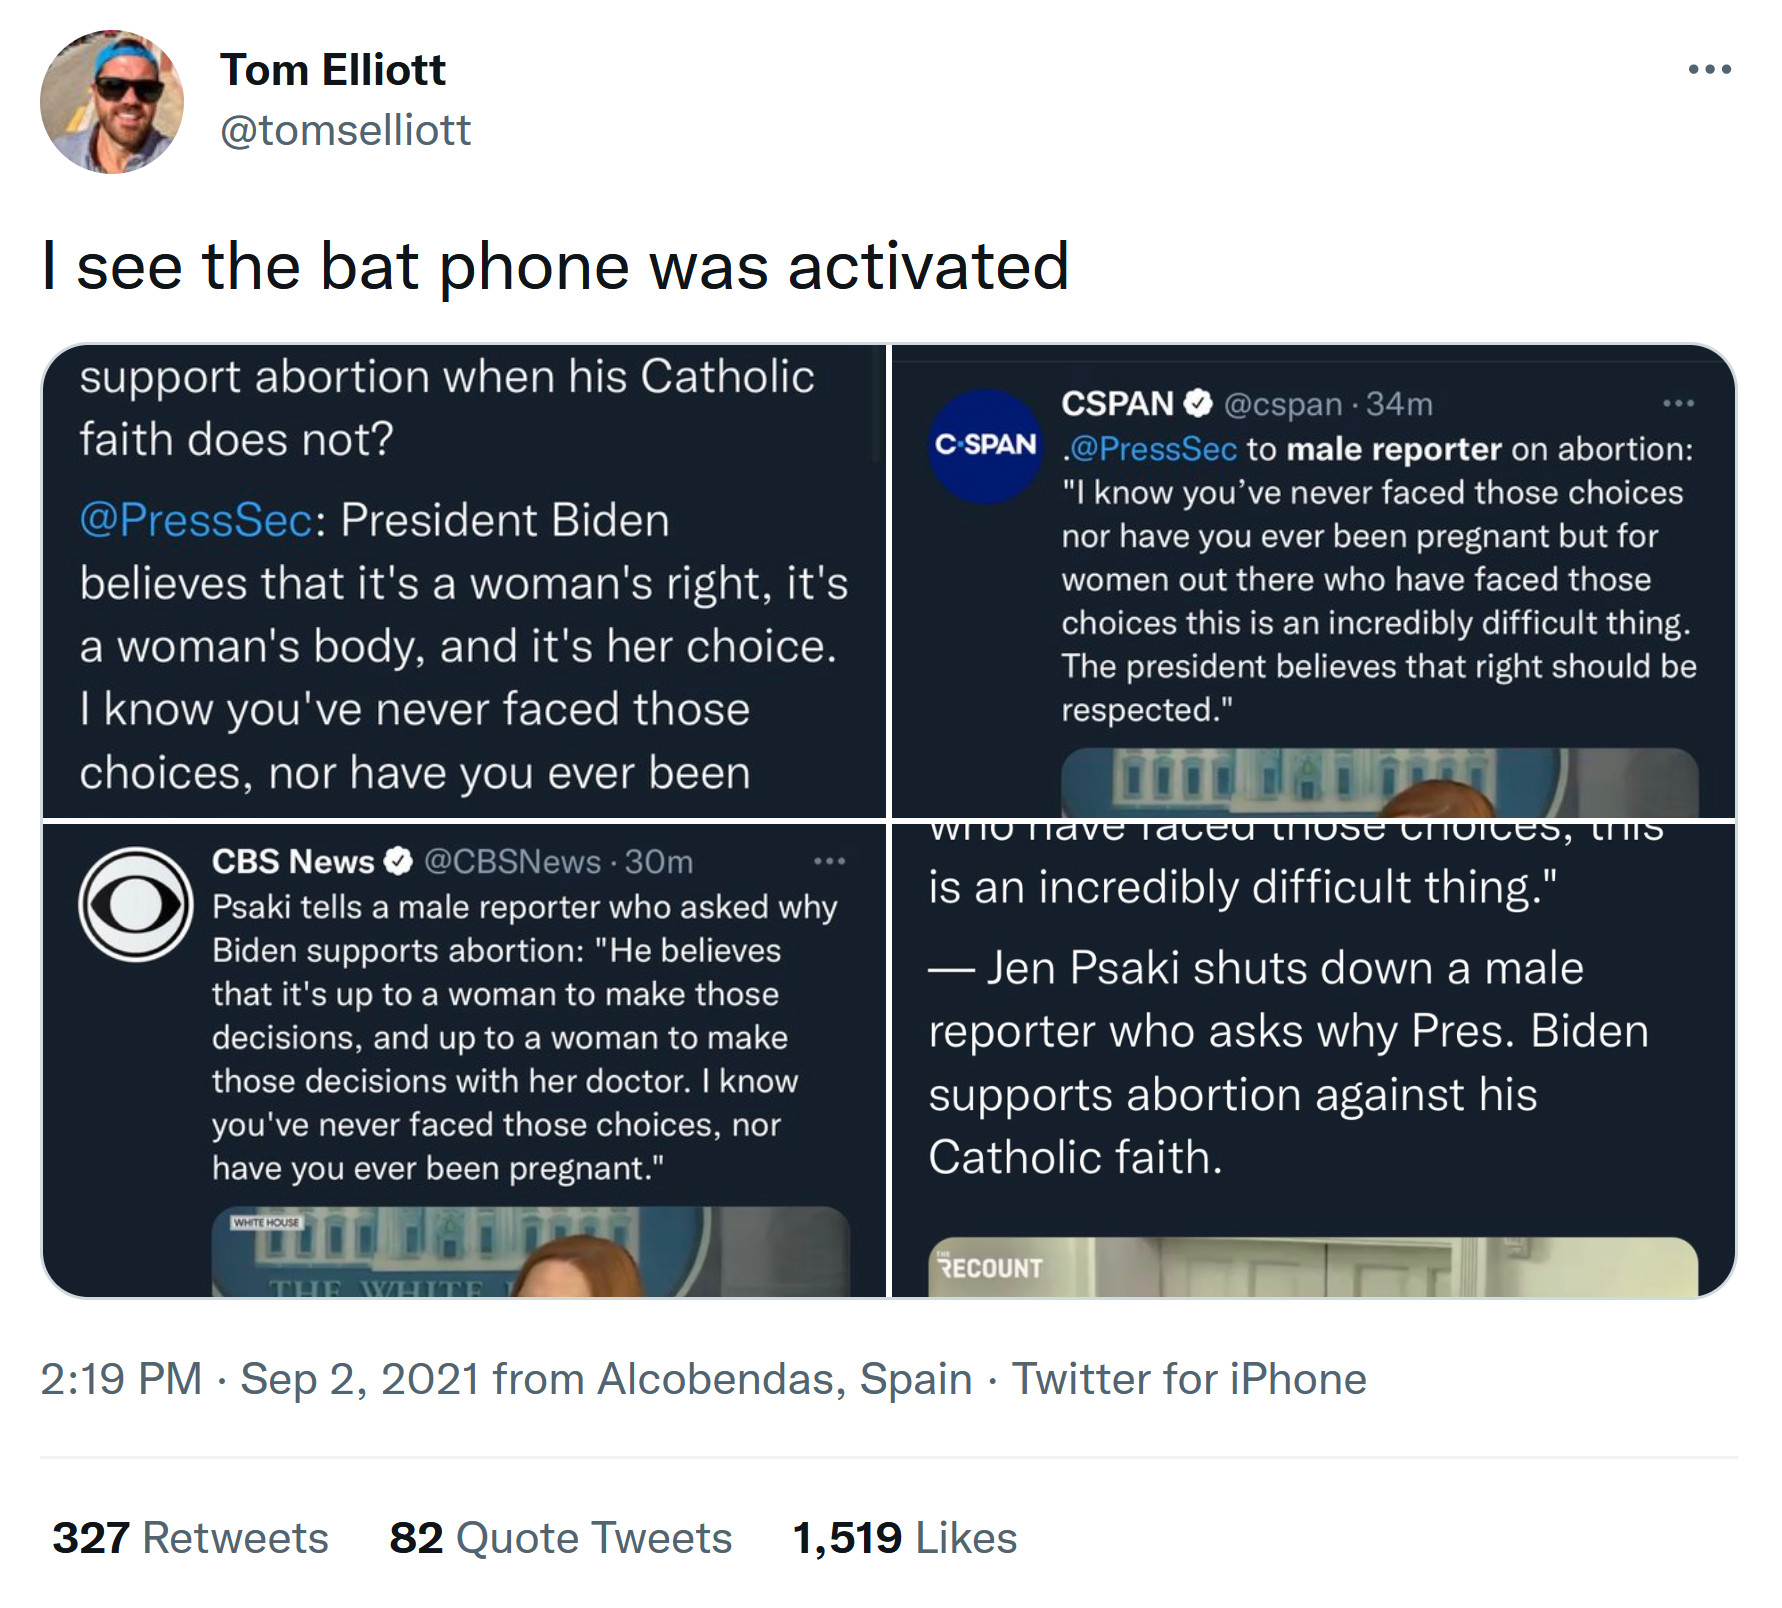1782x1608 pixels.
Task: View the 82 Quote Tweets list
Action: [560, 1538]
